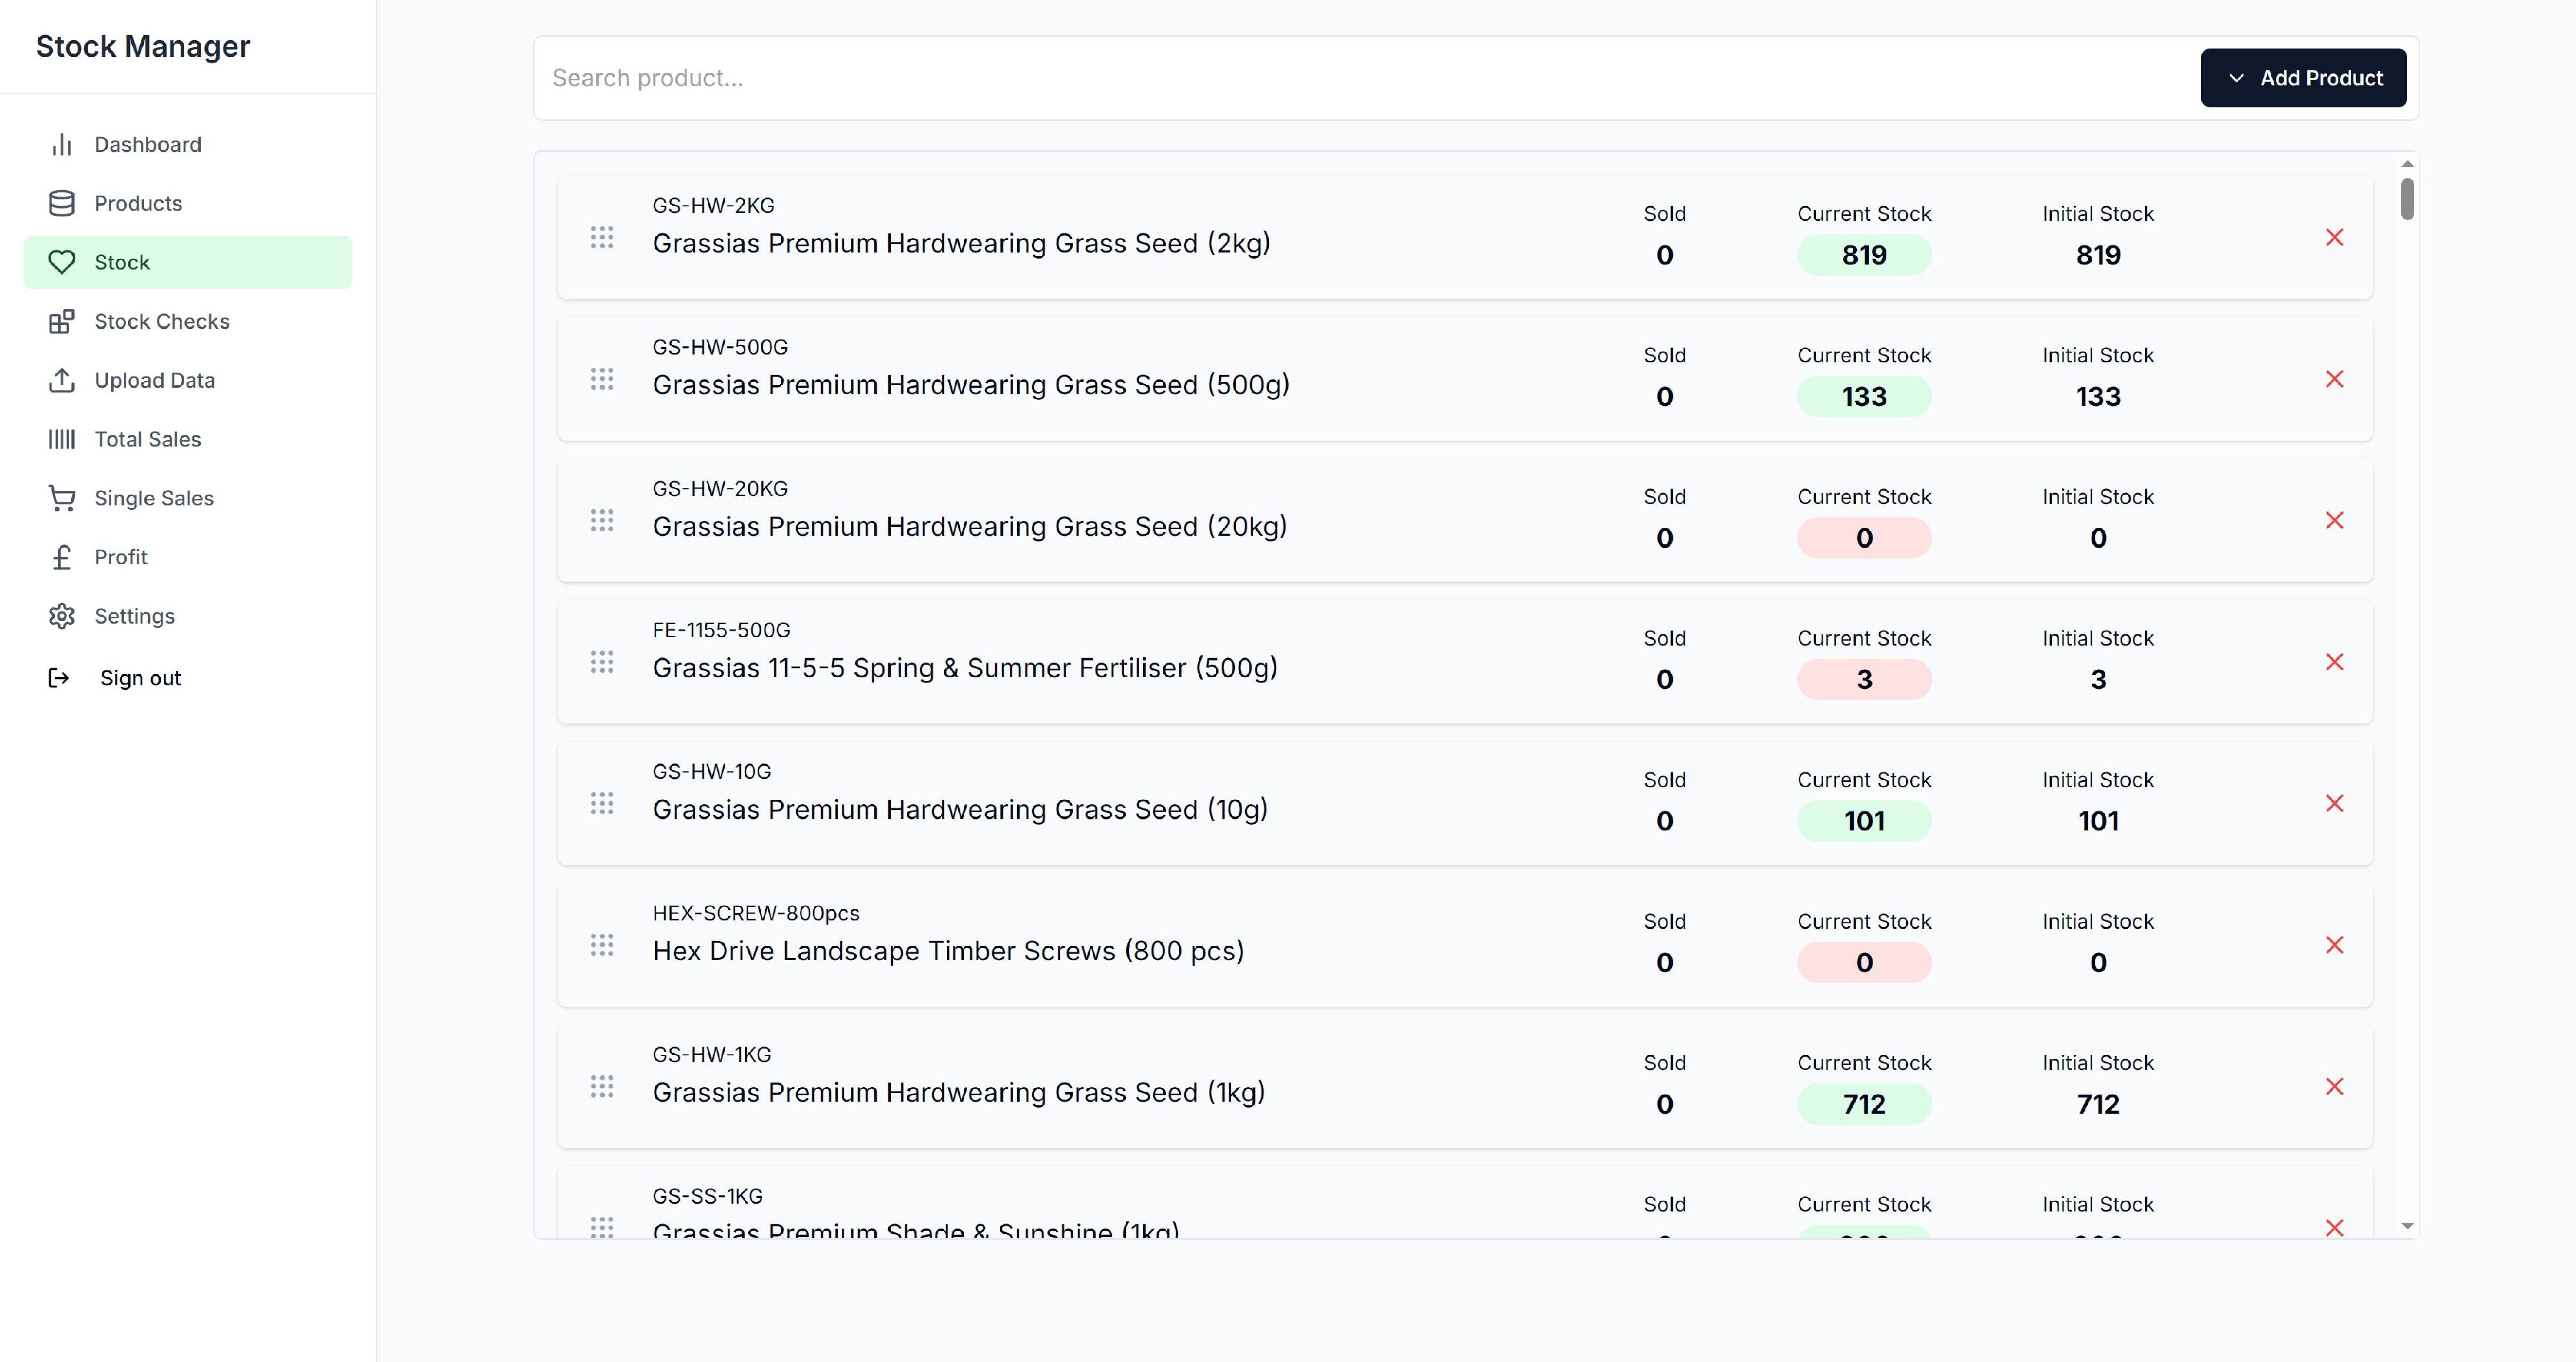
Task: Click the name Grassias Premium Hardwearing Grass Seed (1kg)
Action: click(959, 1092)
